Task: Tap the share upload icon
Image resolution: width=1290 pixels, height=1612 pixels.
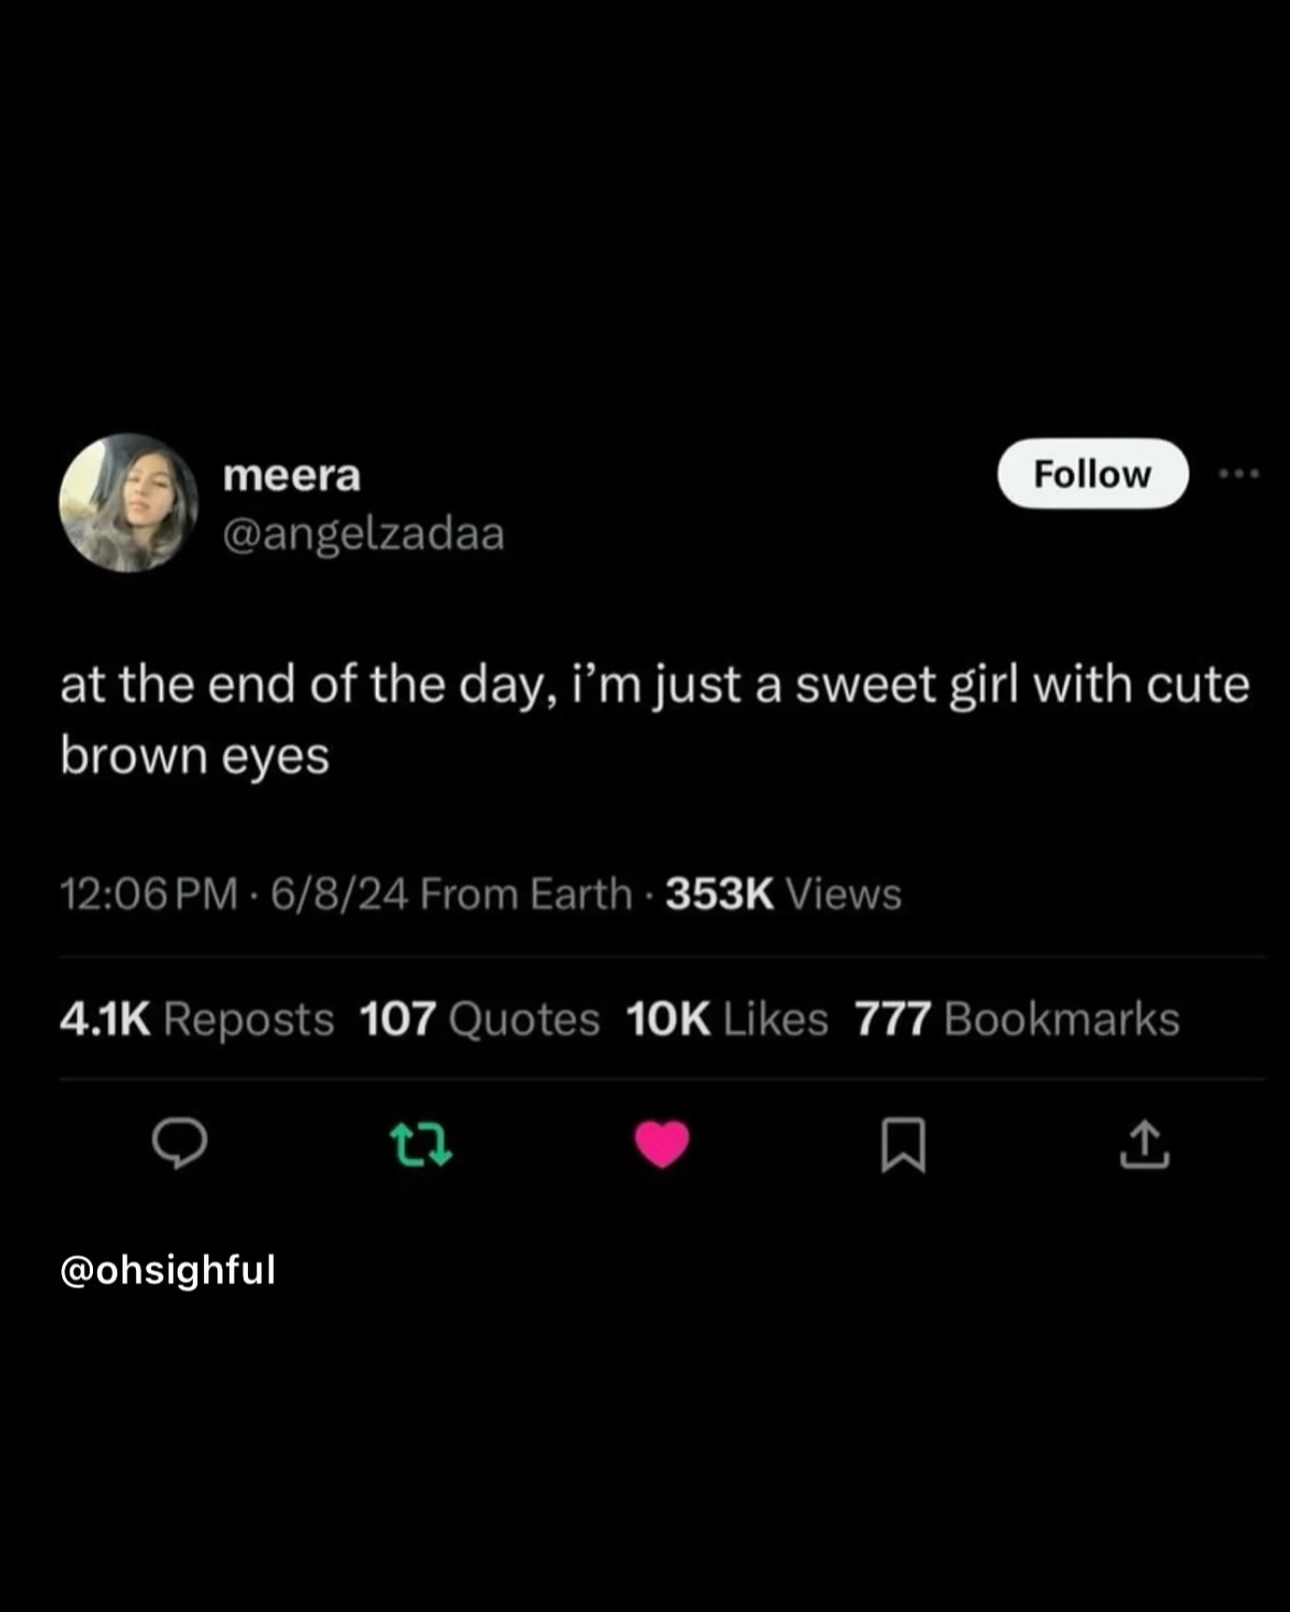Action: tap(1144, 1145)
